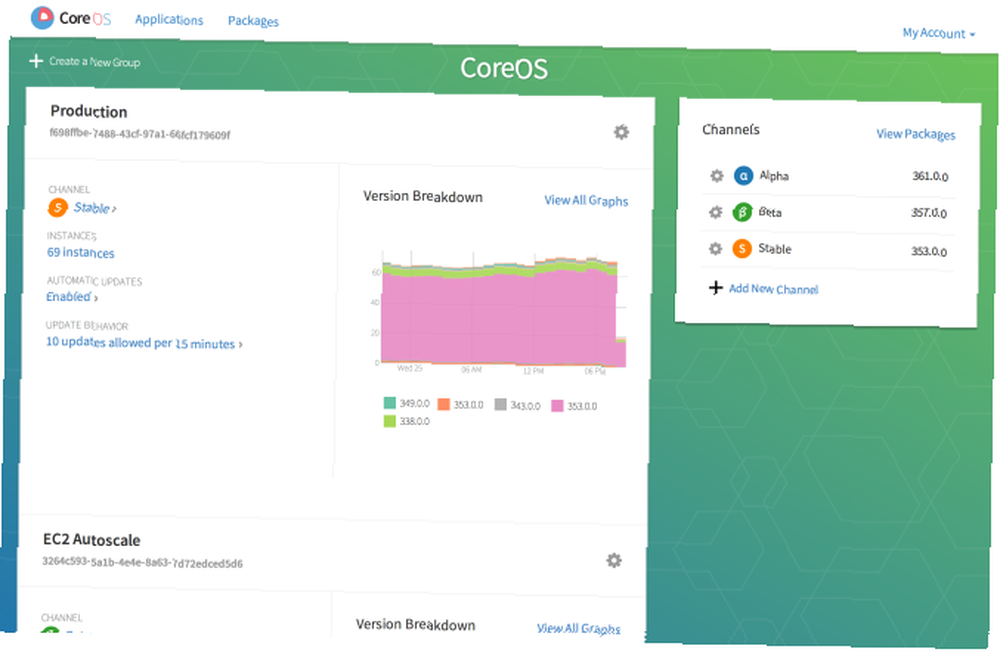Screen dimensions: 1000x652
Task: Open the 69 instances link
Action: (x=80, y=253)
